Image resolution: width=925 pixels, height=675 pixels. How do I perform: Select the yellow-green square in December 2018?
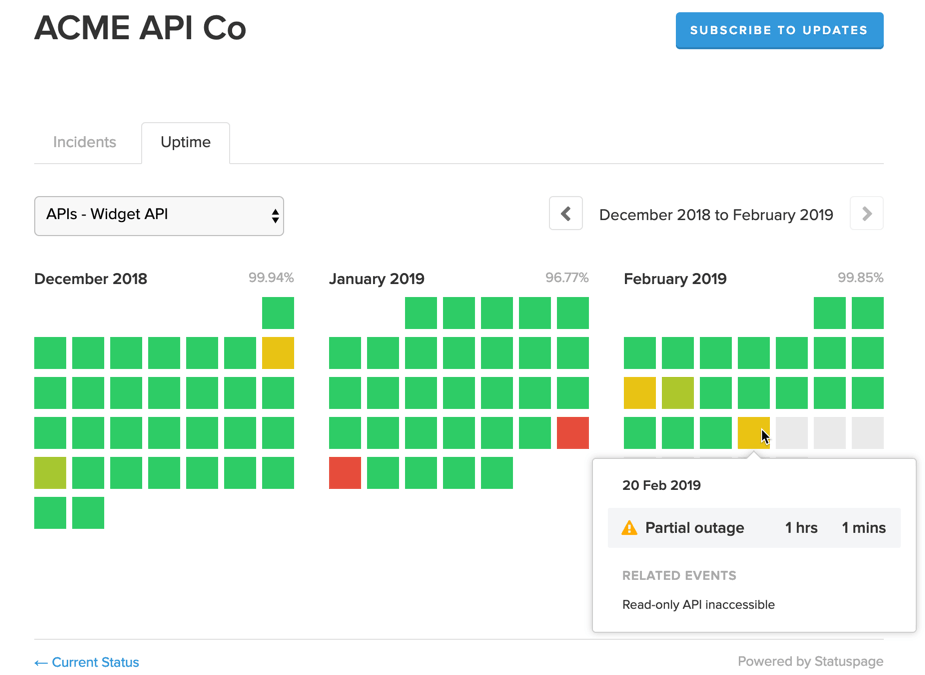50,473
